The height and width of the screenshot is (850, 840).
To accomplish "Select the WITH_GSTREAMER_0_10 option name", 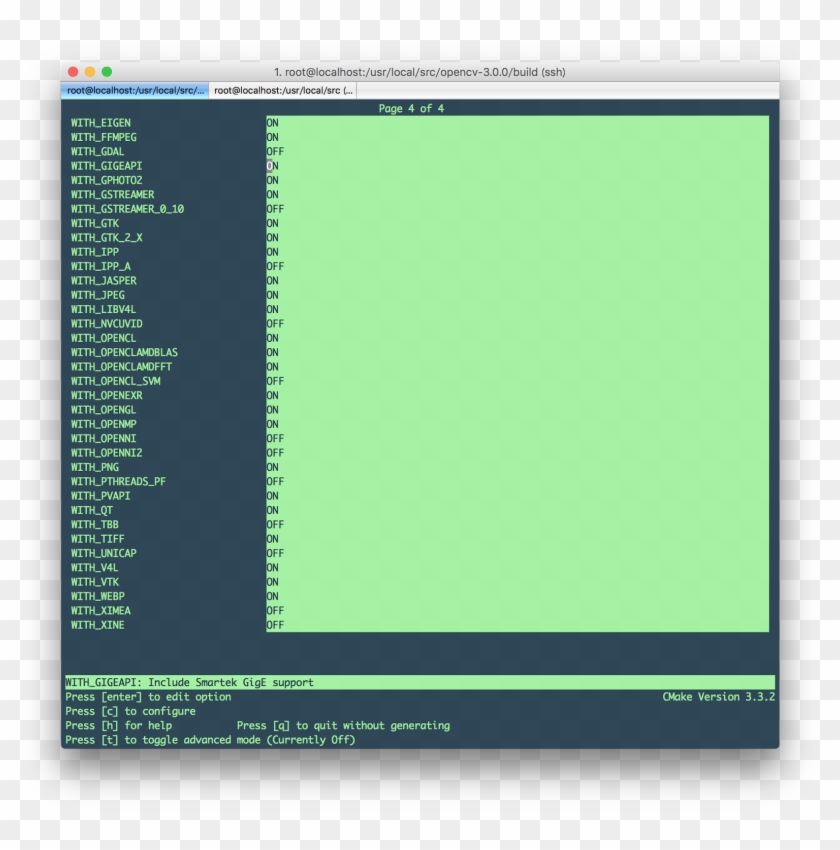I will 127,209.
